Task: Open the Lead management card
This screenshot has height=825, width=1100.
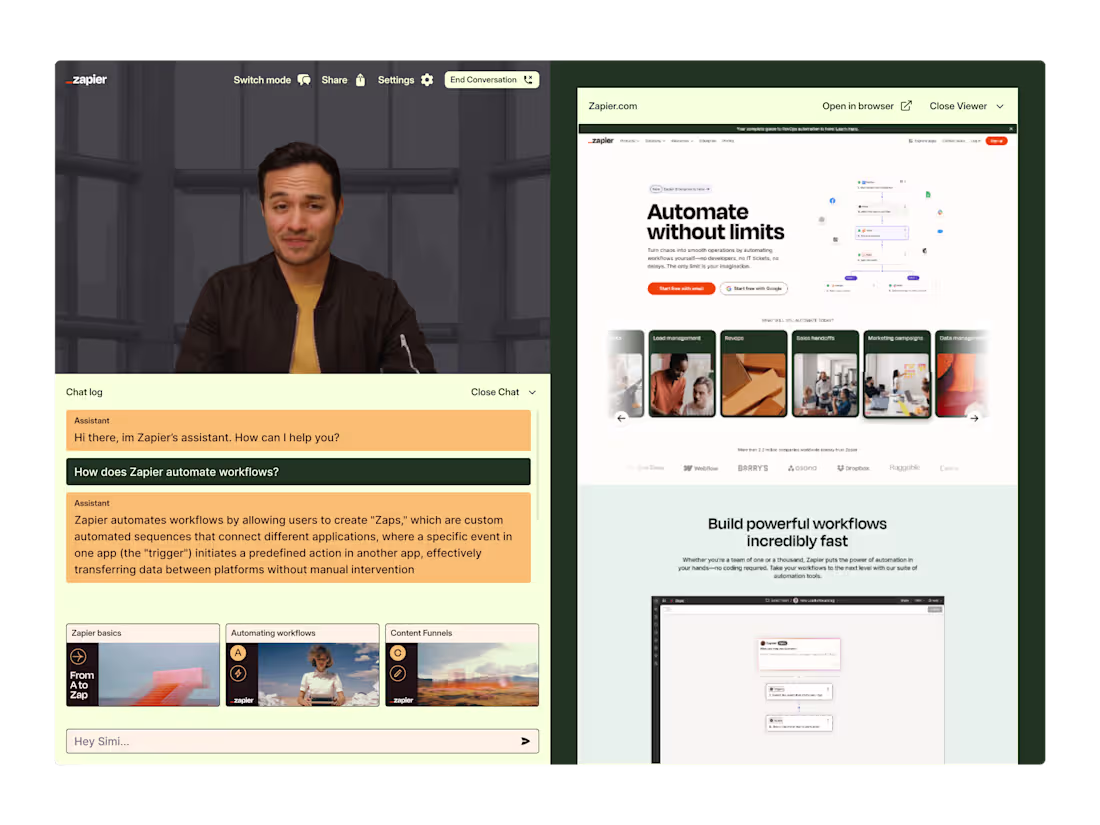Action: pos(682,374)
